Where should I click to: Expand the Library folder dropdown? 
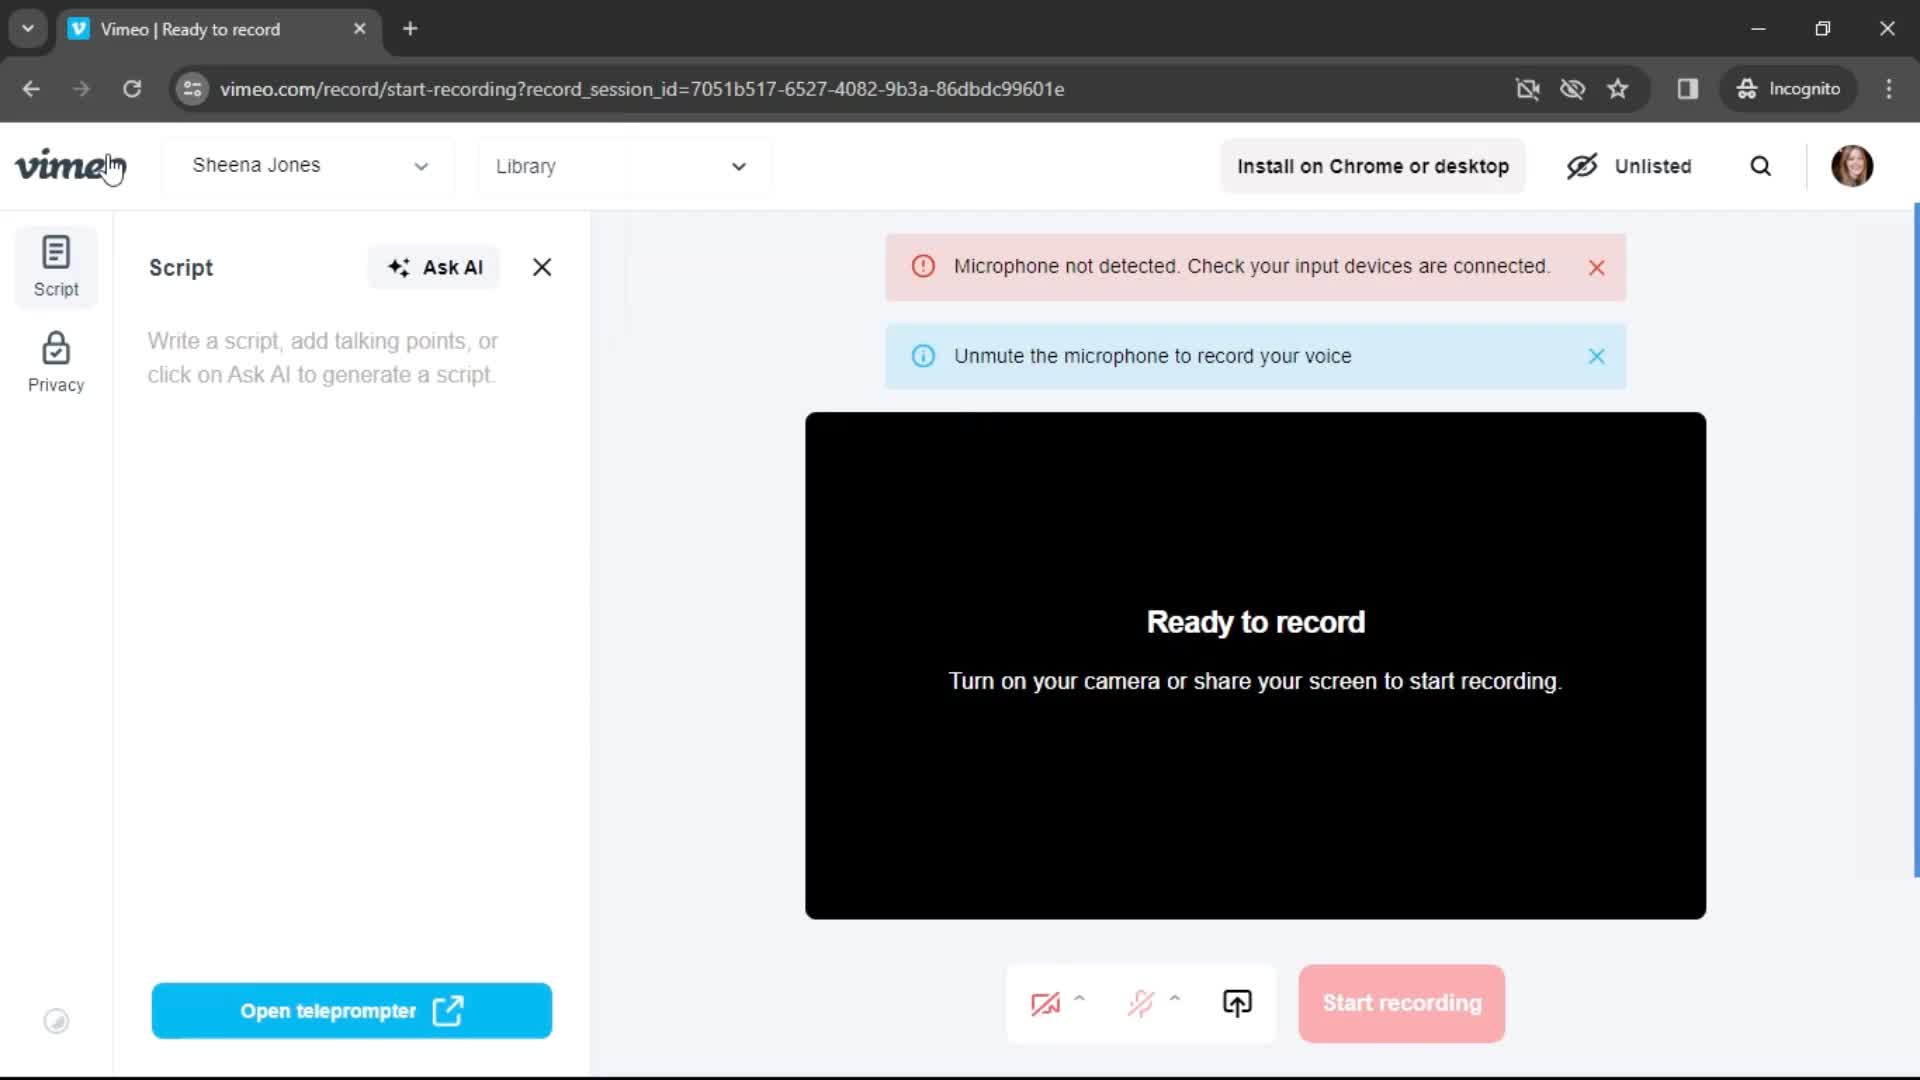coord(623,166)
